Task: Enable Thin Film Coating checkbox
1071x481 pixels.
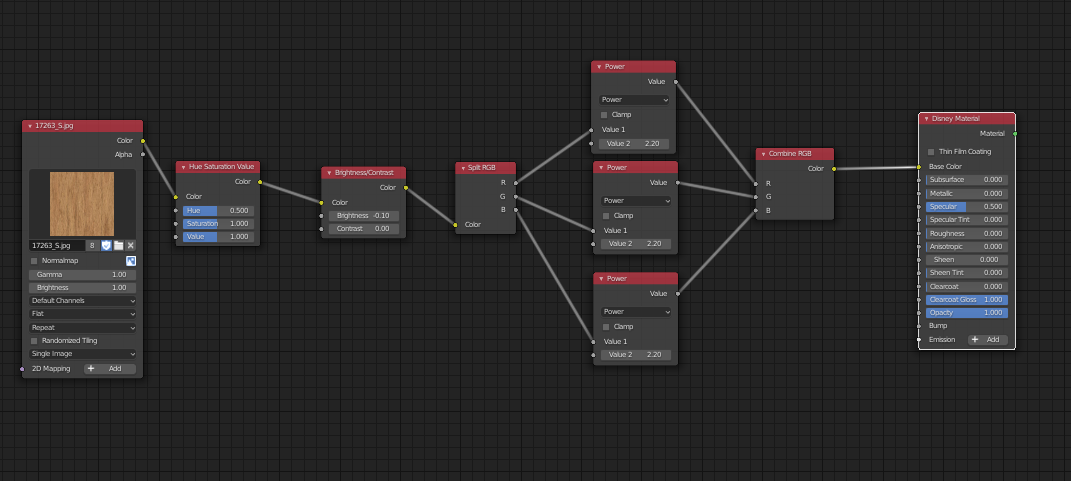Action: point(931,152)
